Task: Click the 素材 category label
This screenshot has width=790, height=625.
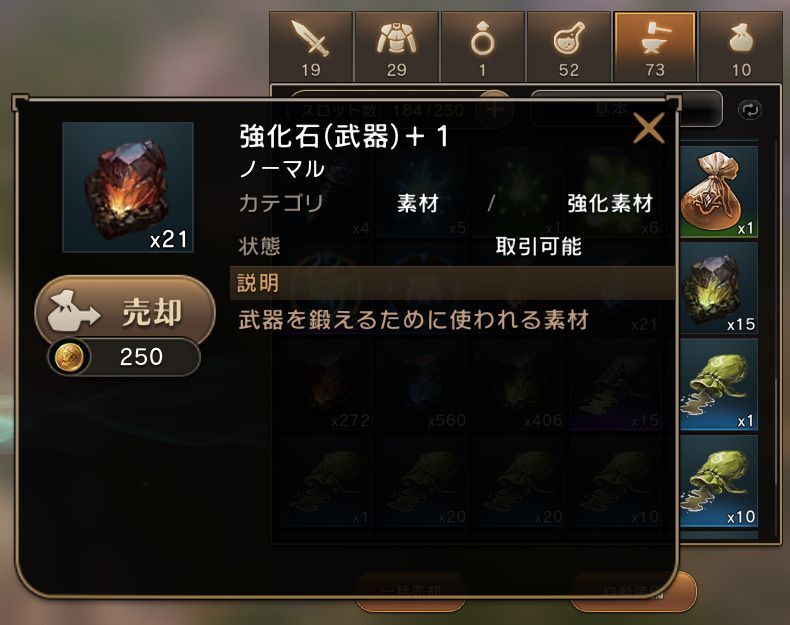Action: pos(418,203)
